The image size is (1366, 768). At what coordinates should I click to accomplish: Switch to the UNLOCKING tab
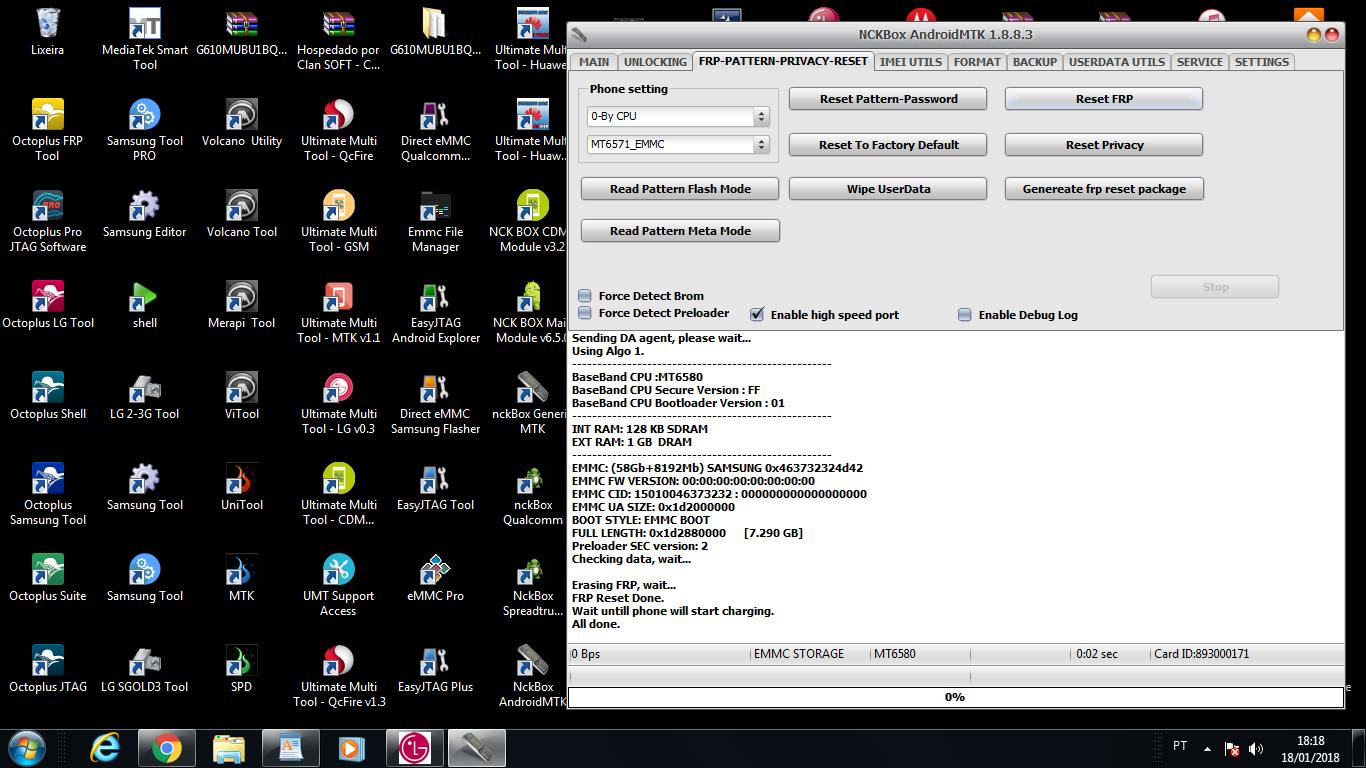coord(655,62)
